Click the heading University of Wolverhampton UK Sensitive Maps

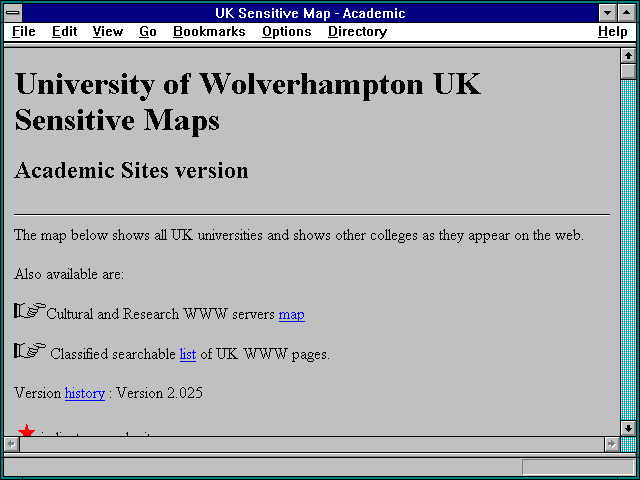click(x=248, y=102)
